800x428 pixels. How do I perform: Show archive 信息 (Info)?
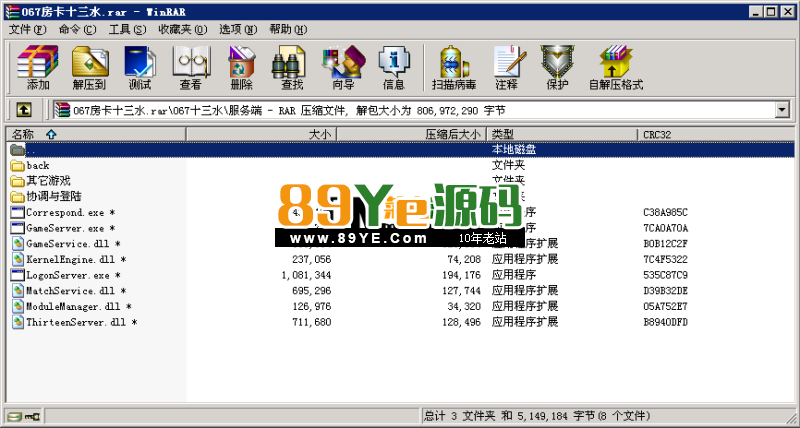pyautogui.click(x=394, y=67)
